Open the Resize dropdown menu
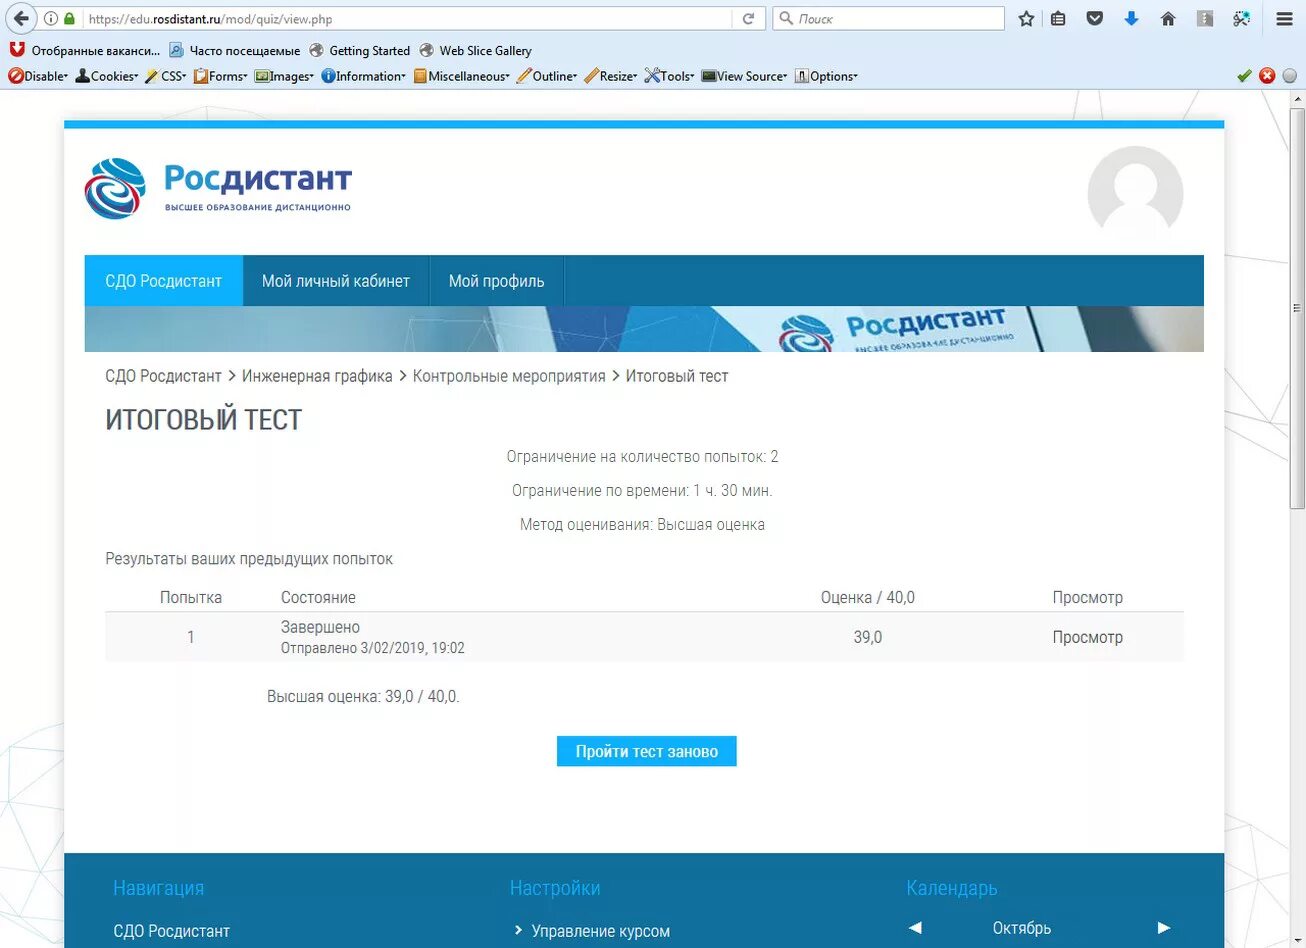The image size is (1306, 948). pyautogui.click(x=611, y=76)
